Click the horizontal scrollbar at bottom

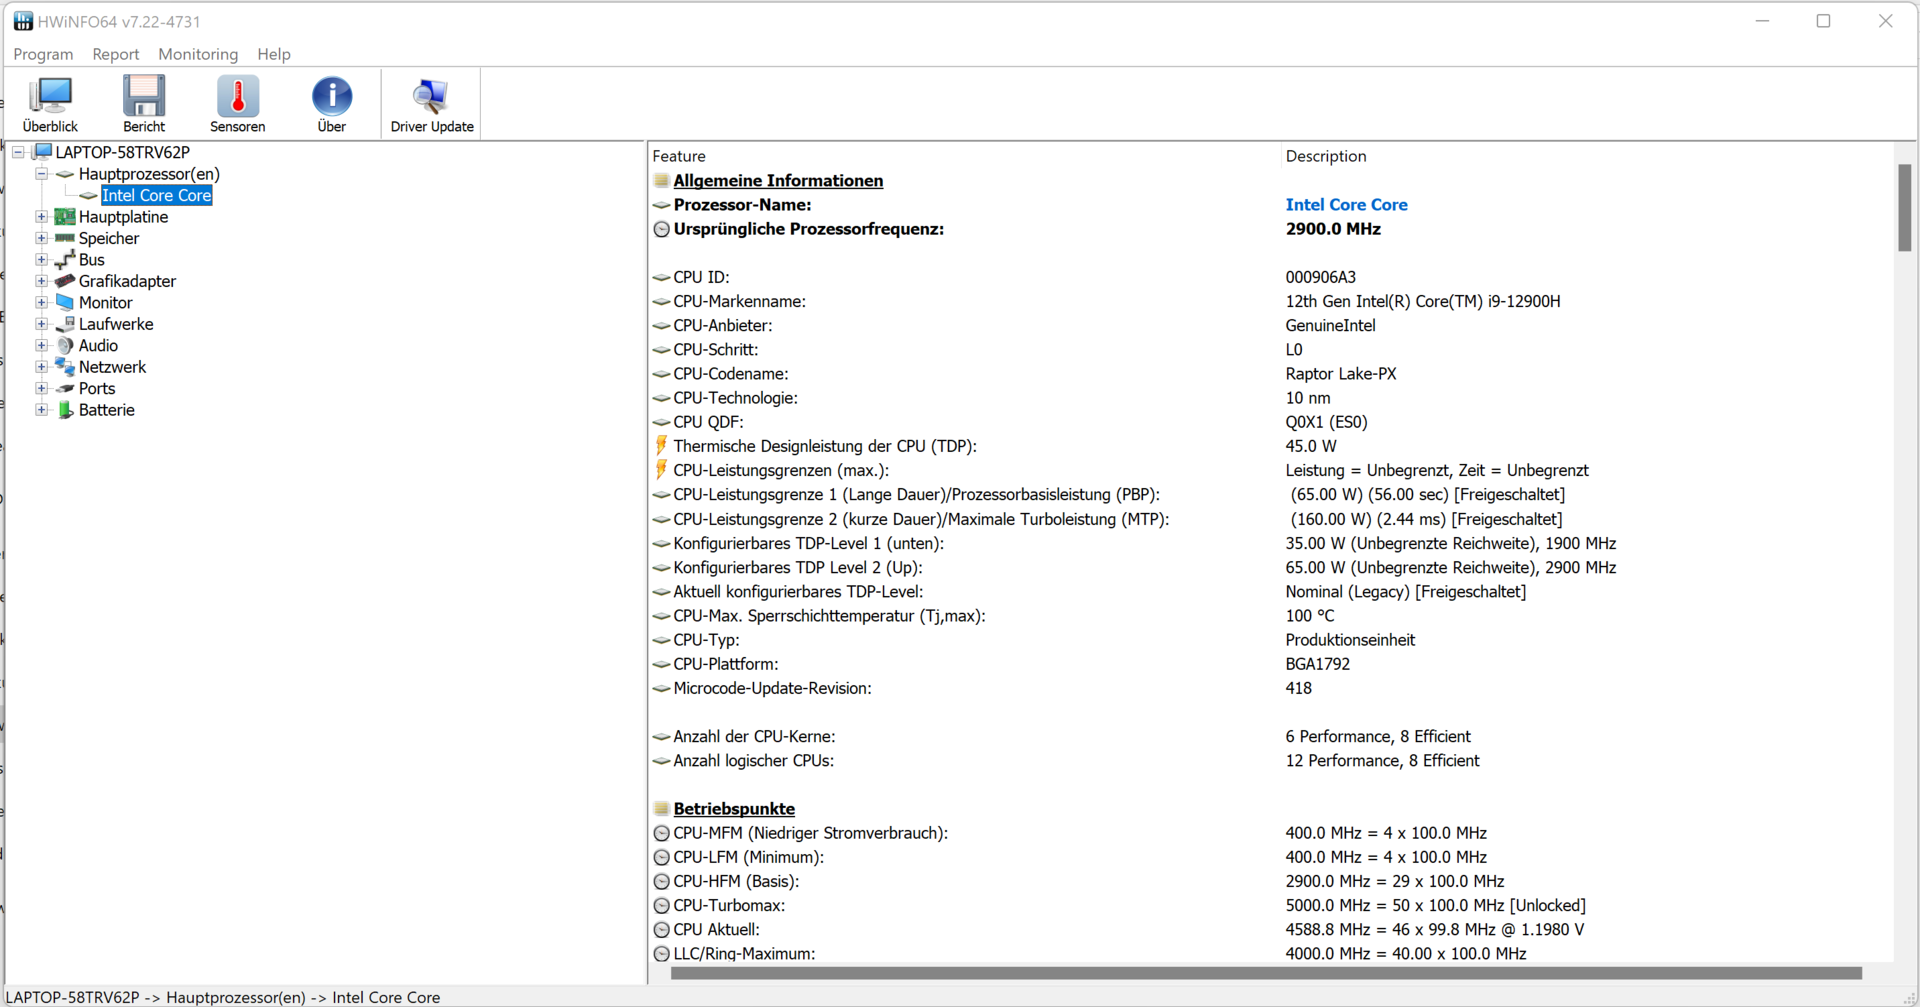click(x=1265, y=973)
